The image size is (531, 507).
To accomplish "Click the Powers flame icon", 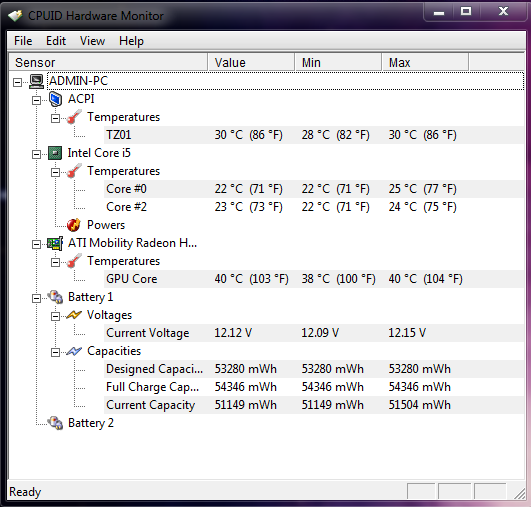I will point(74,225).
